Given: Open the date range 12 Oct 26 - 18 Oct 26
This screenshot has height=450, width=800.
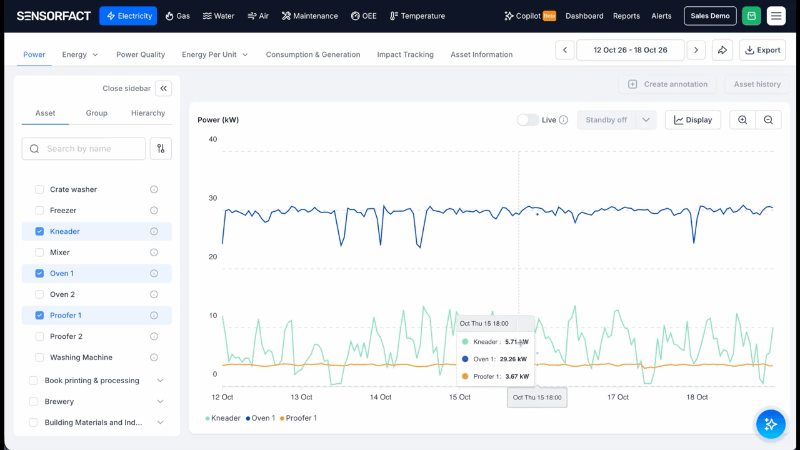Looking at the screenshot, I should point(630,50).
